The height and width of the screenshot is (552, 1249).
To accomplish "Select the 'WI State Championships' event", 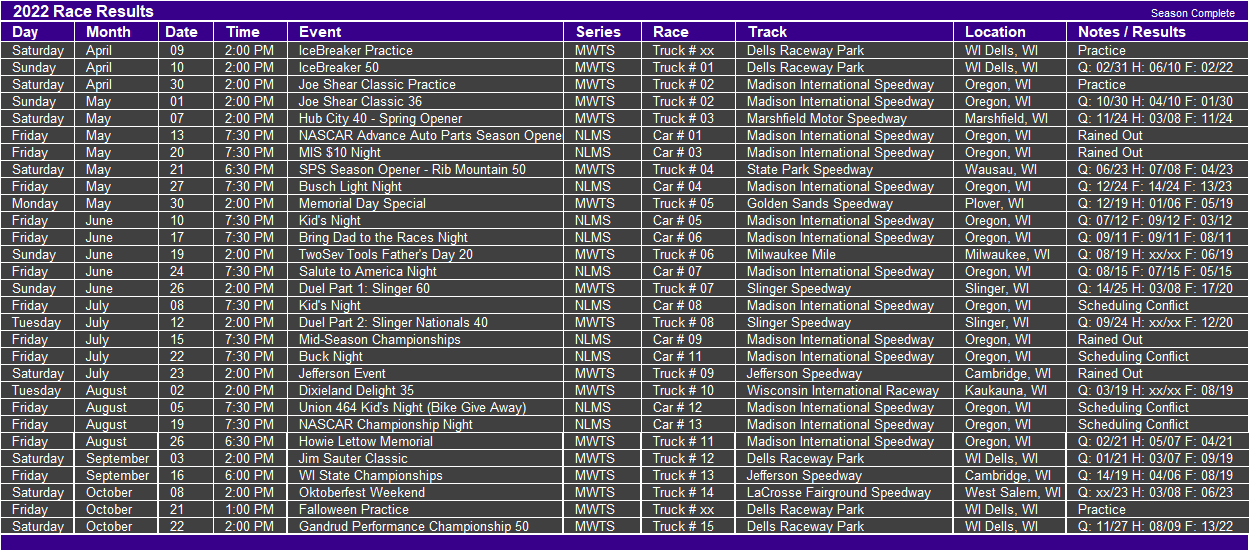I will (370, 475).
